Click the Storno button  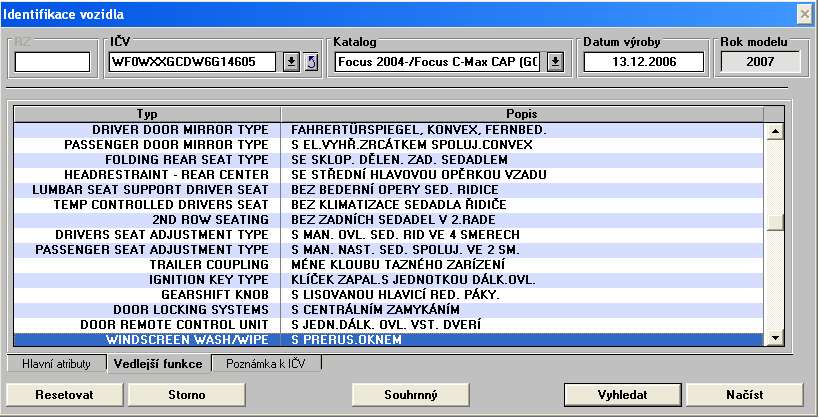[x=187, y=394]
